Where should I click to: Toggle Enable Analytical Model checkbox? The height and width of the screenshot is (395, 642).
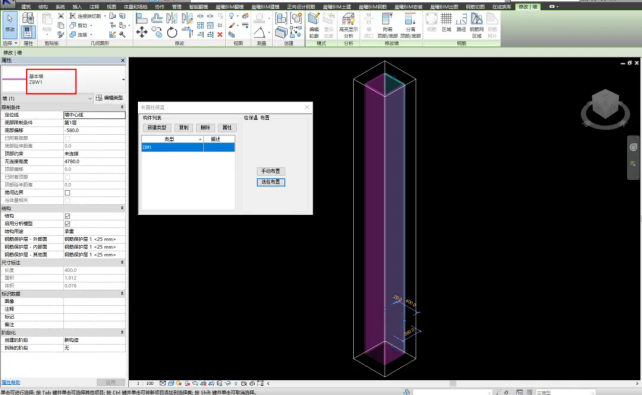coord(68,223)
